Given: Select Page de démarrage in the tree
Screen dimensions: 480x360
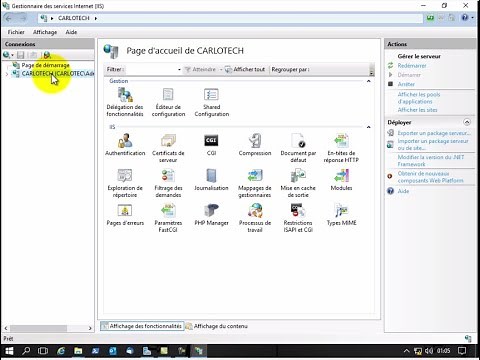Looking at the screenshot, I should [x=45, y=65].
